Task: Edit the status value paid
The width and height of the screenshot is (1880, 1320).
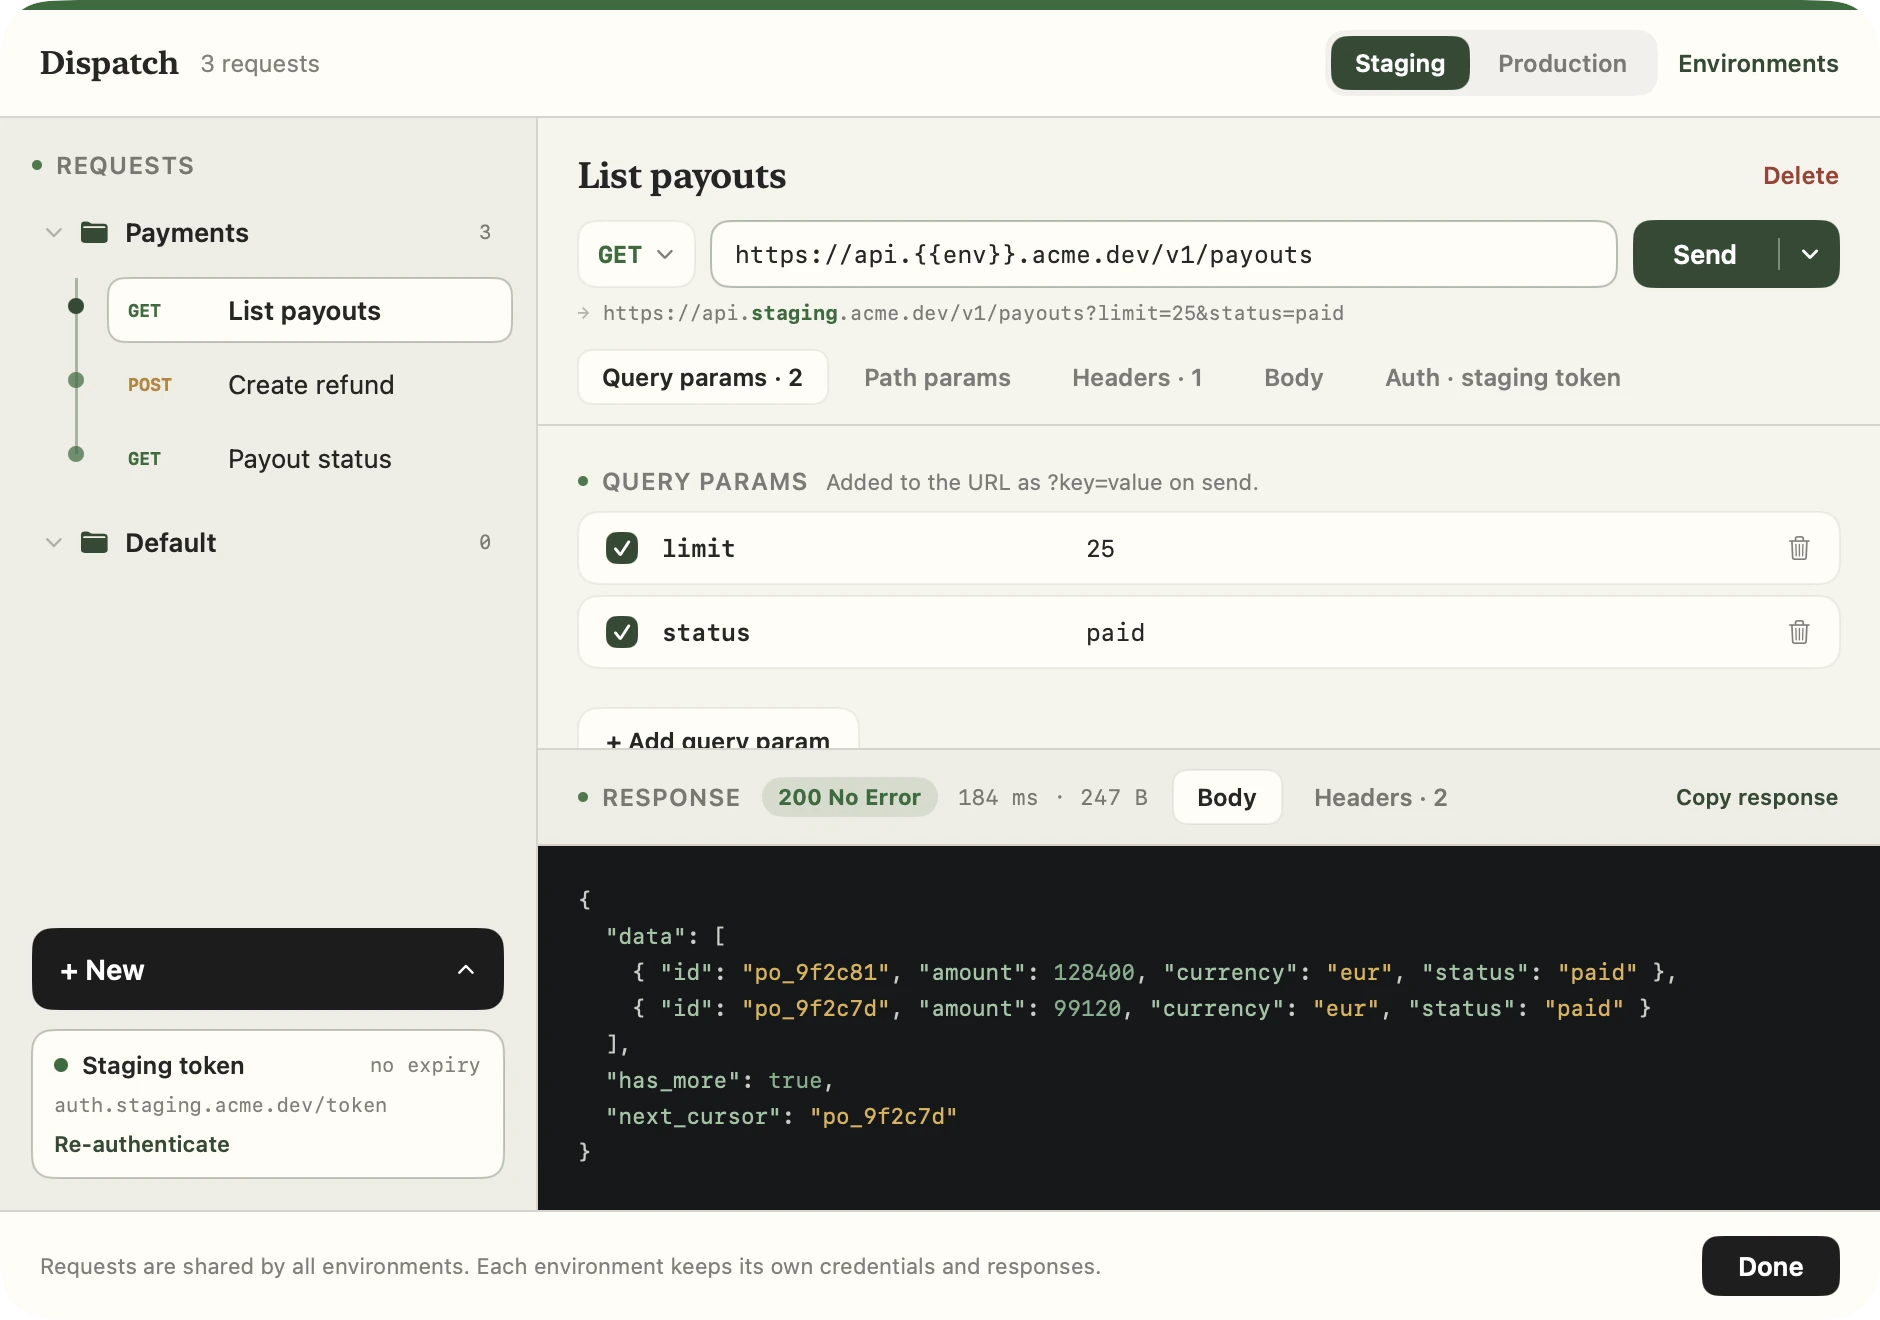Action: 1115,632
